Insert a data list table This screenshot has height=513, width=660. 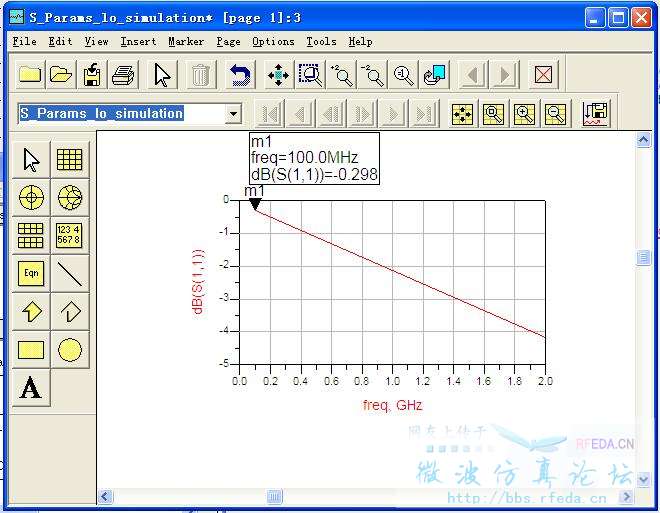pyautogui.click(x=69, y=235)
